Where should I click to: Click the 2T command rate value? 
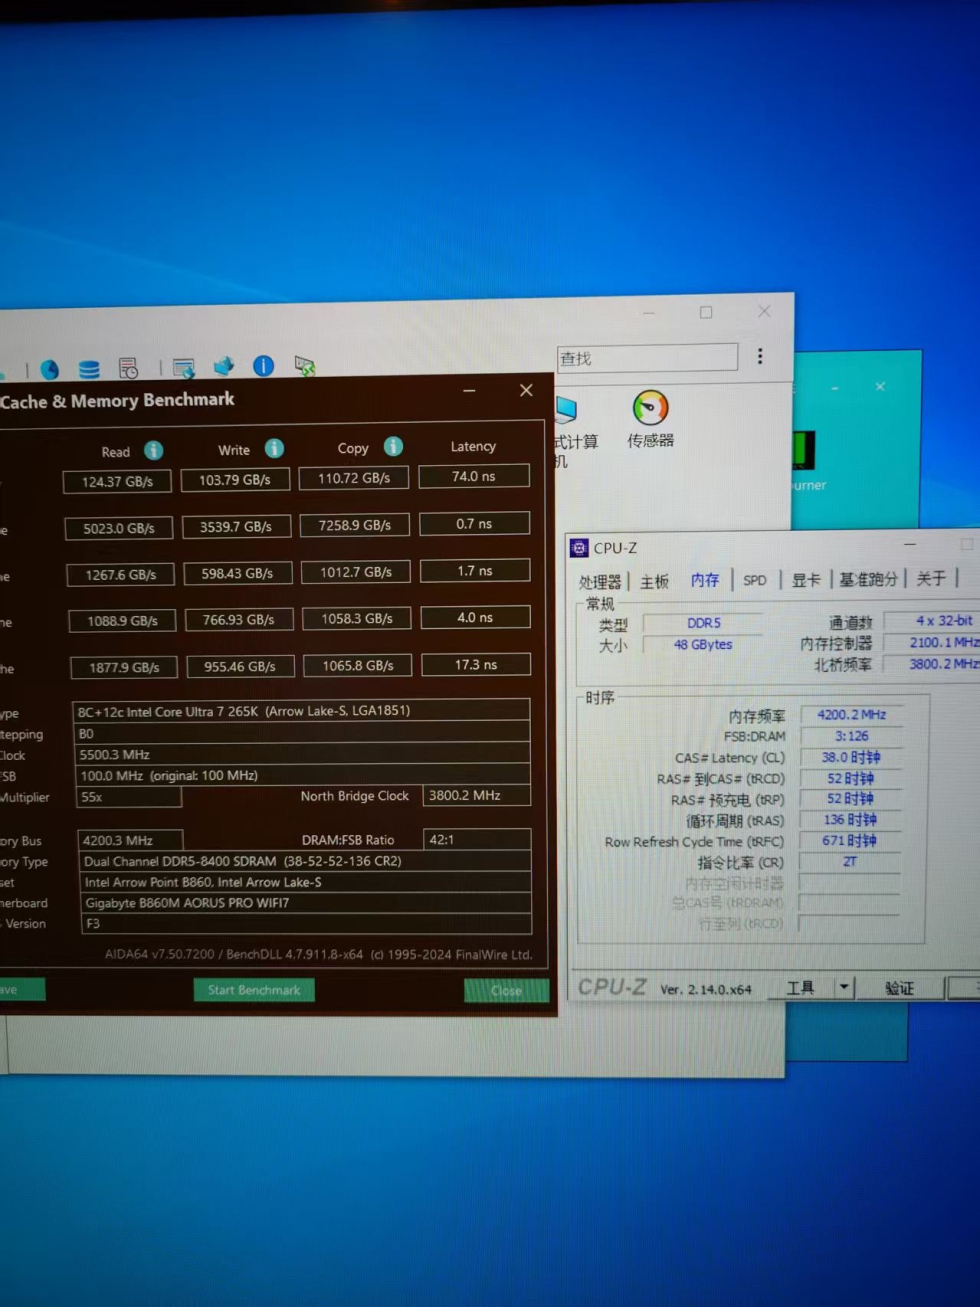850,861
